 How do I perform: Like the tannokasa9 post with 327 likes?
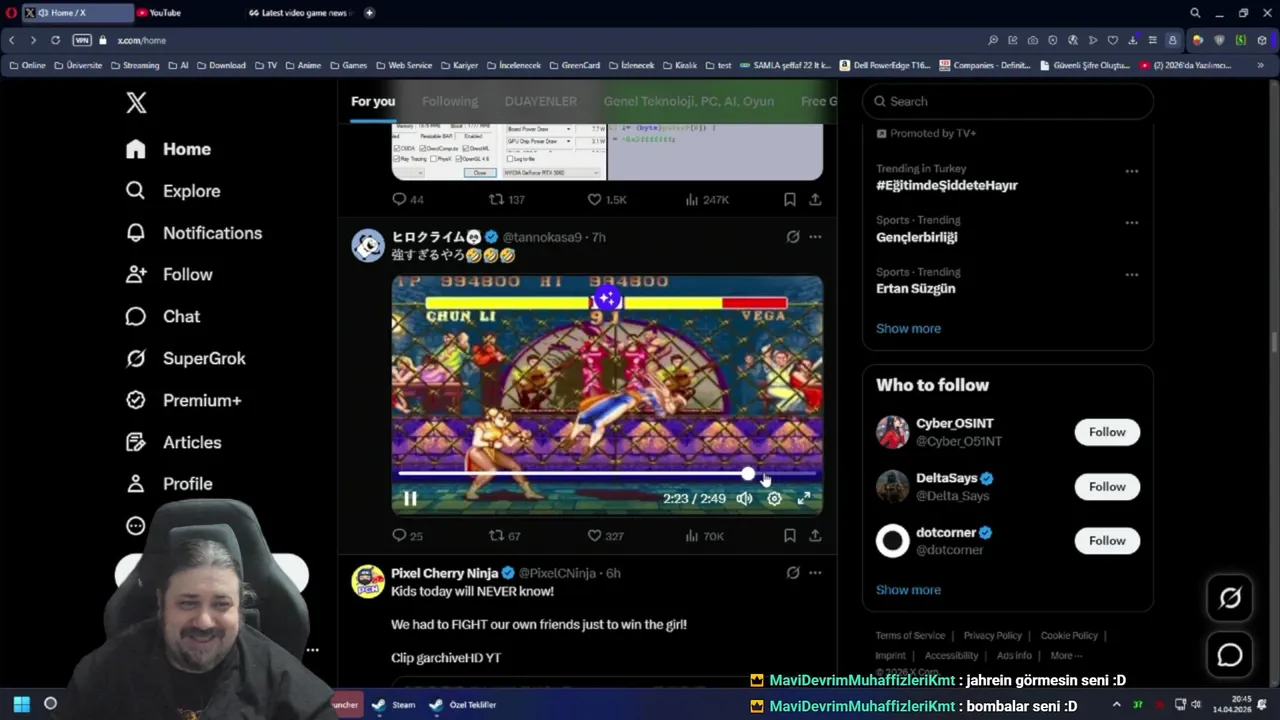point(605,536)
